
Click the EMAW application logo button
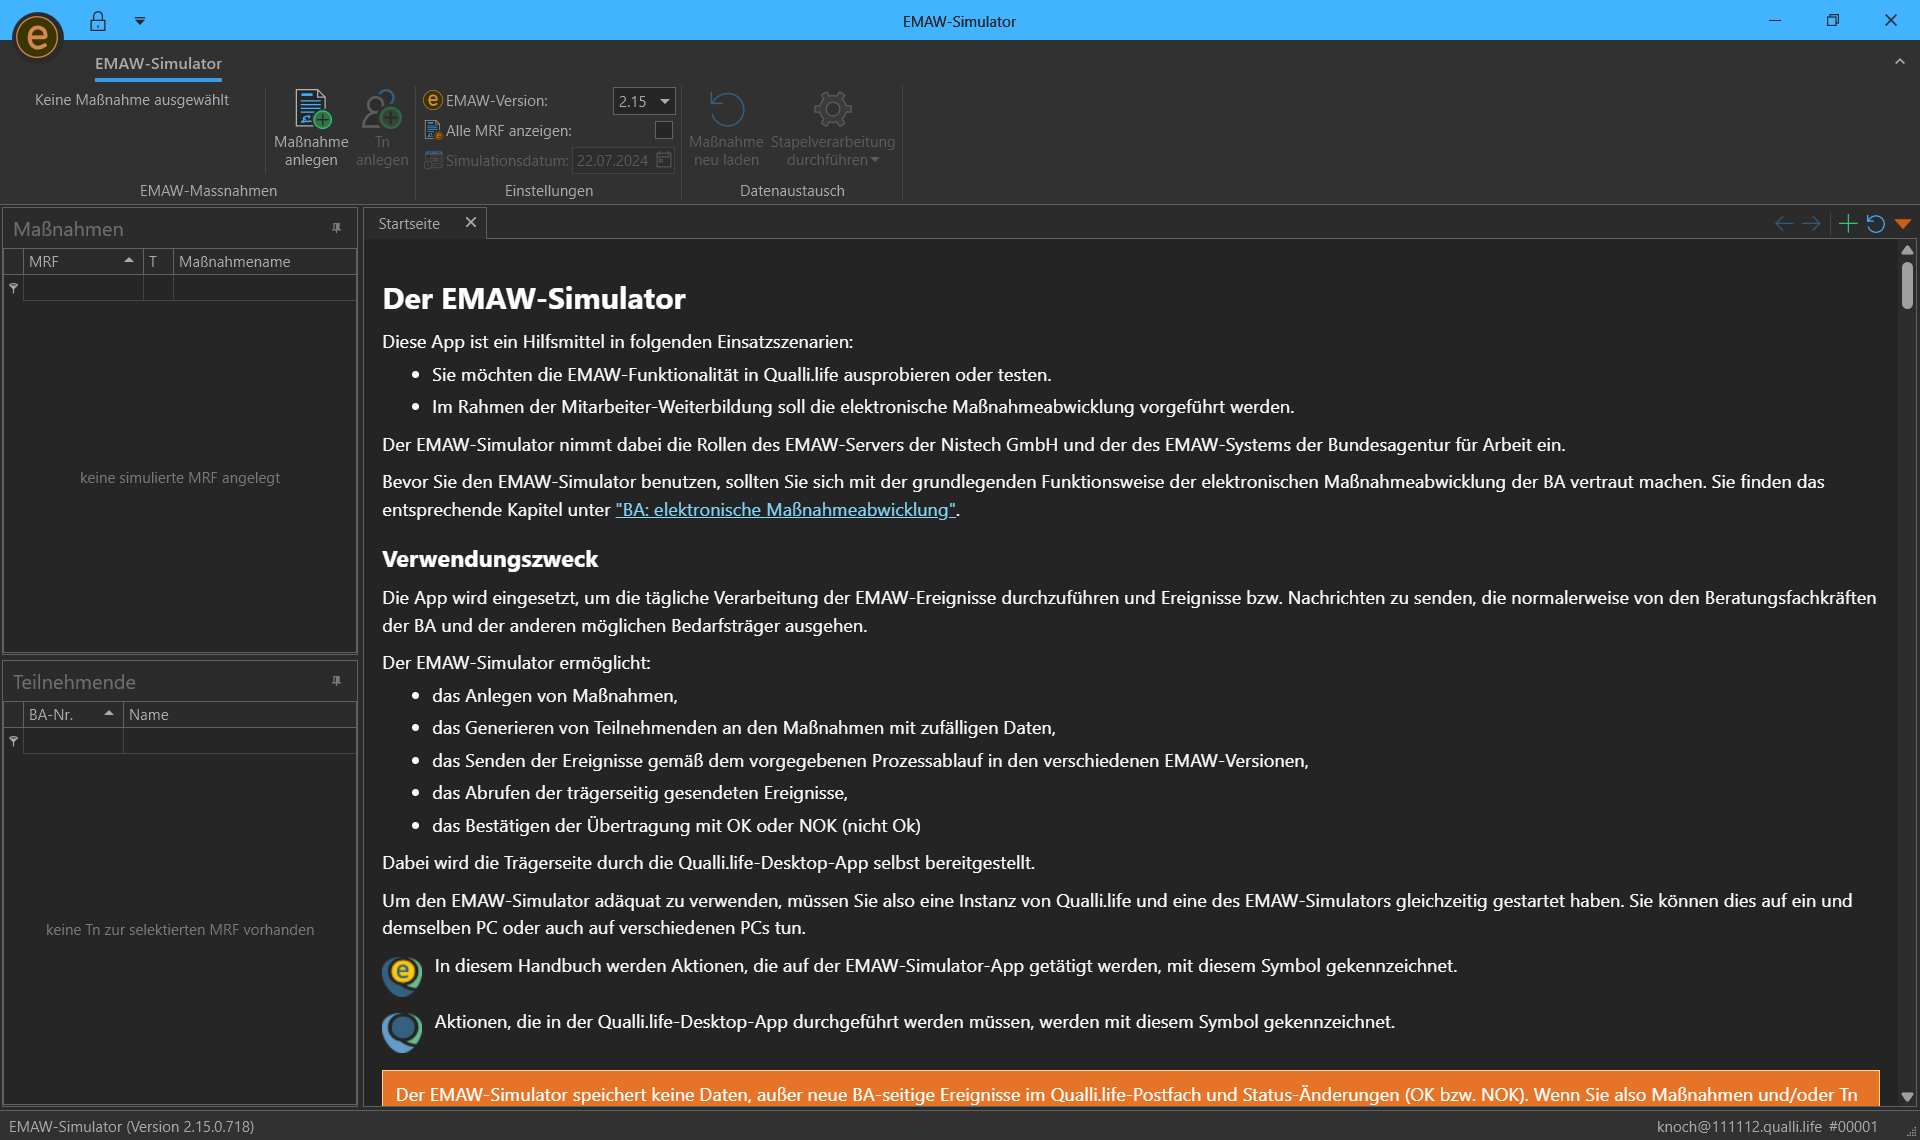point(37,36)
